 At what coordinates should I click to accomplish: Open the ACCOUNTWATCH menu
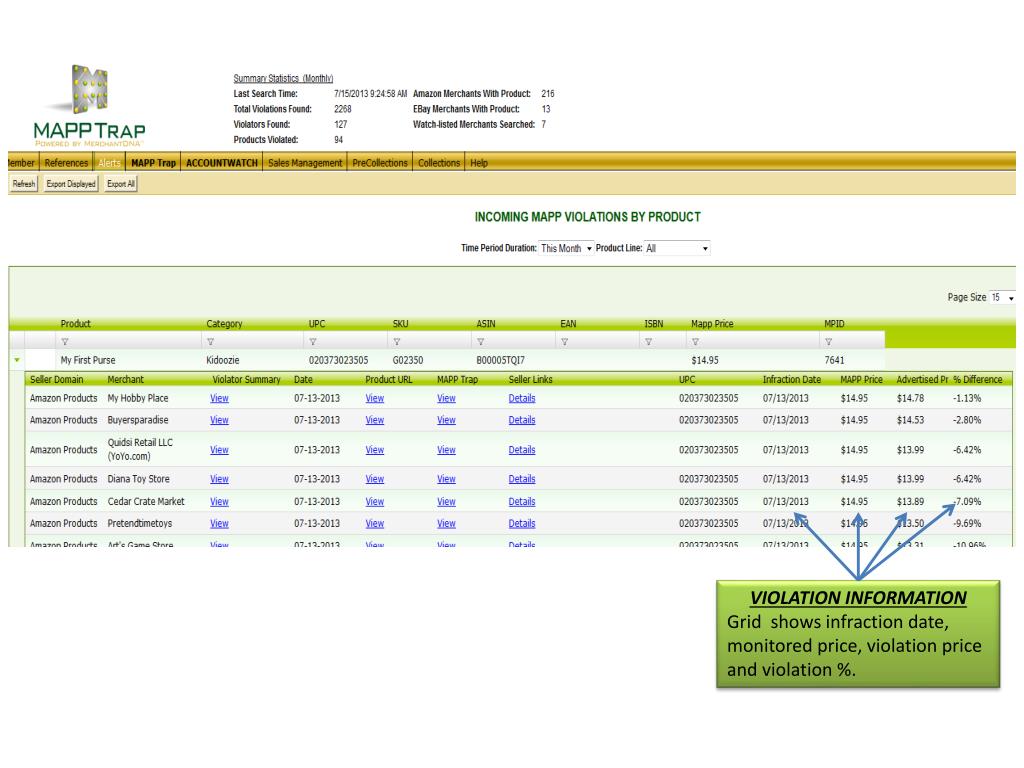click(222, 163)
